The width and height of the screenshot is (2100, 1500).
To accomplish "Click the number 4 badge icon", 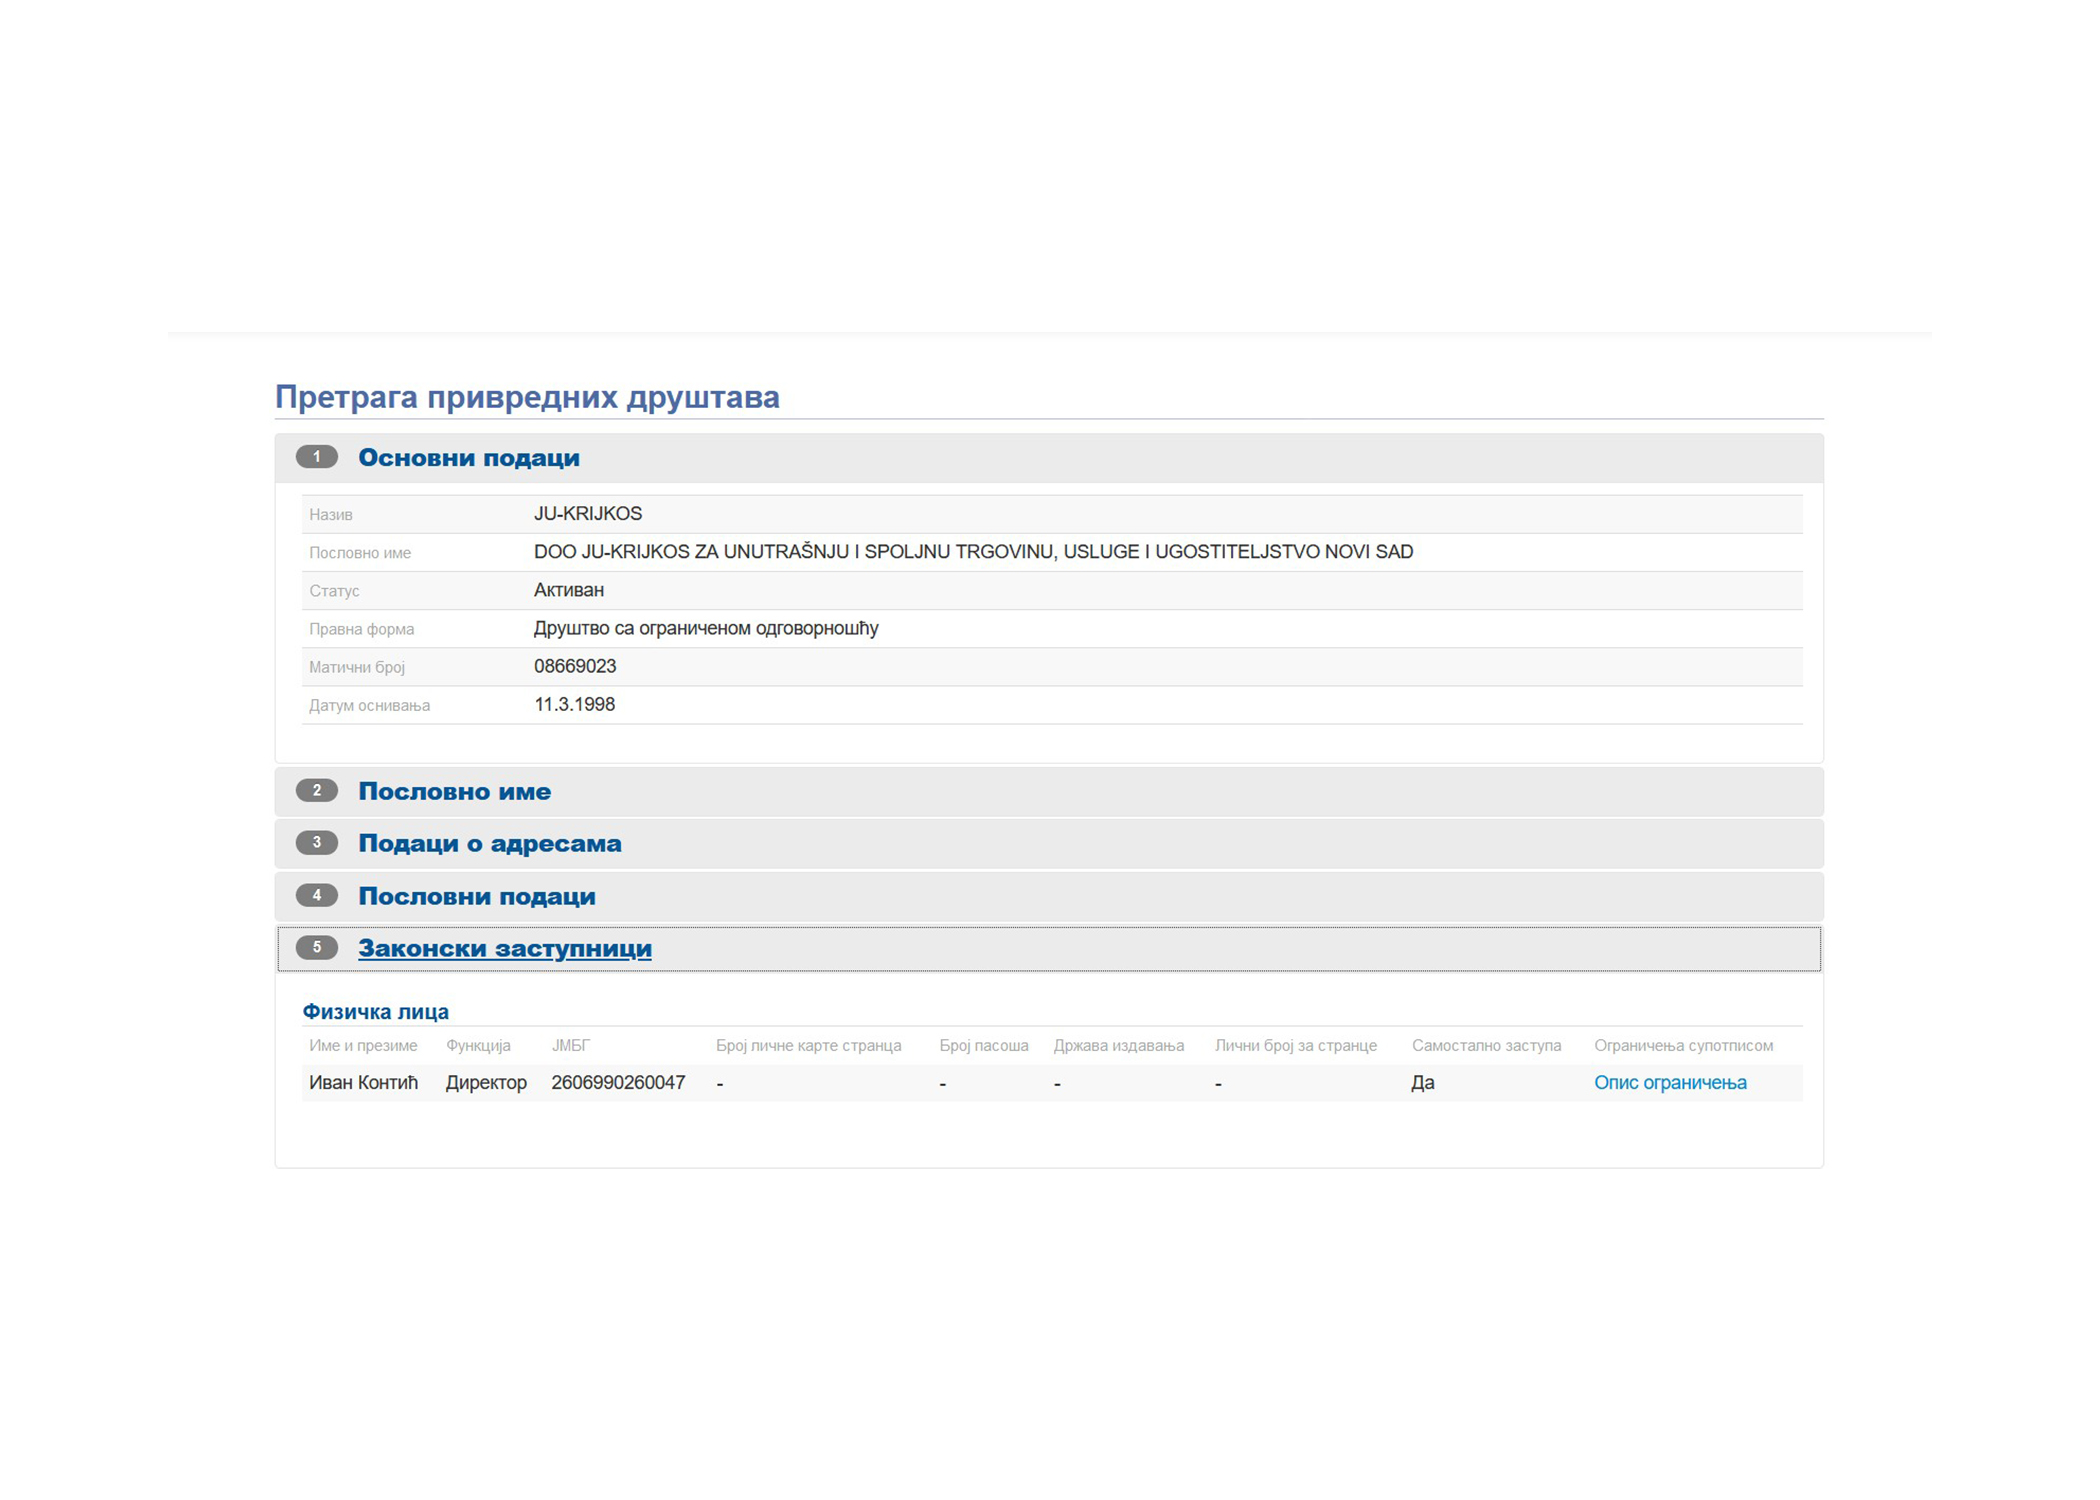I will pyautogui.click(x=316, y=895).
